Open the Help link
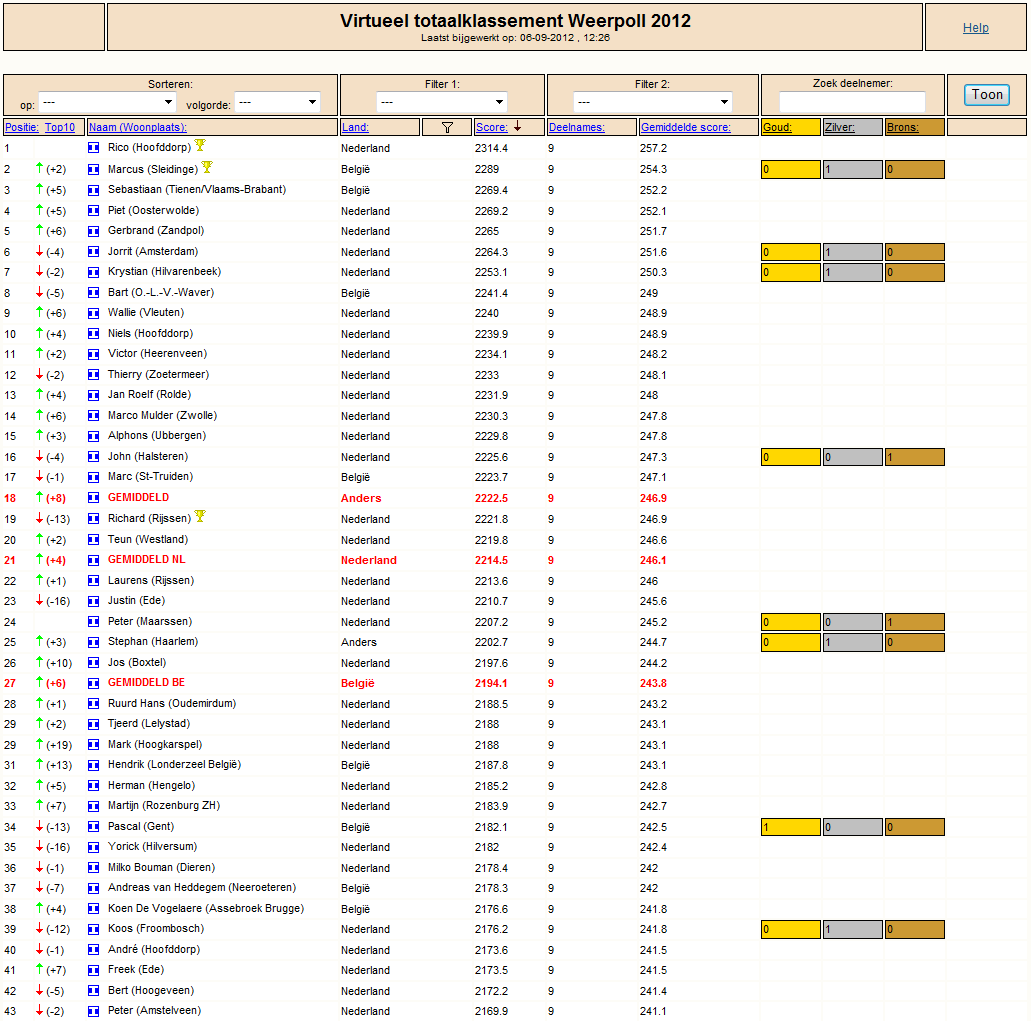The image size is (1031, 1021). (x=976, y=28)
